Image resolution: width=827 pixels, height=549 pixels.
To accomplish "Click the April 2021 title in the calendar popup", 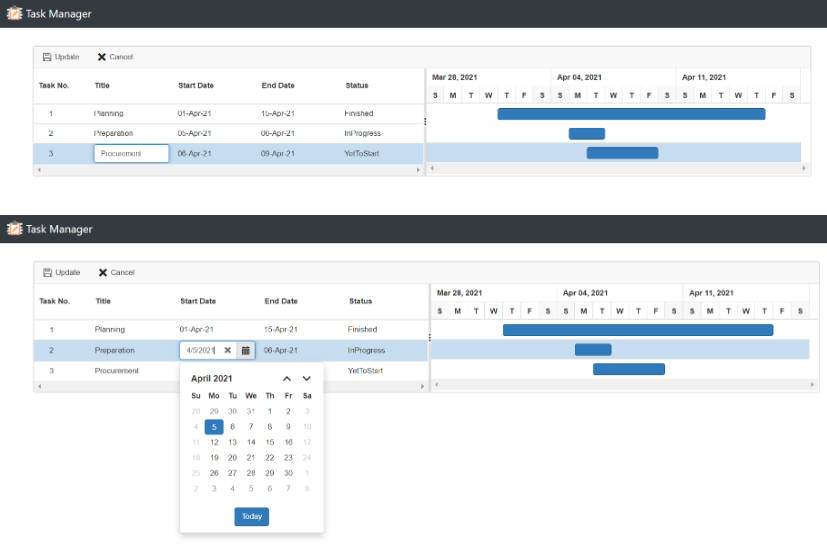I will [212, 379].
